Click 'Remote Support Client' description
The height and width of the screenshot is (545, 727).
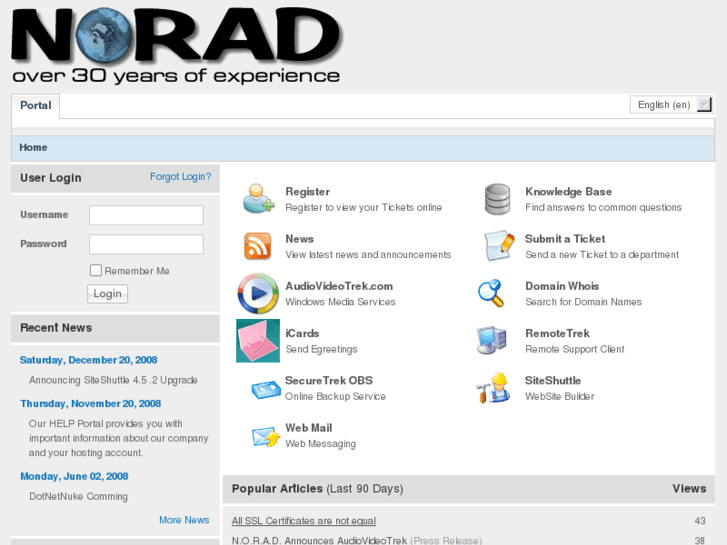574,349
